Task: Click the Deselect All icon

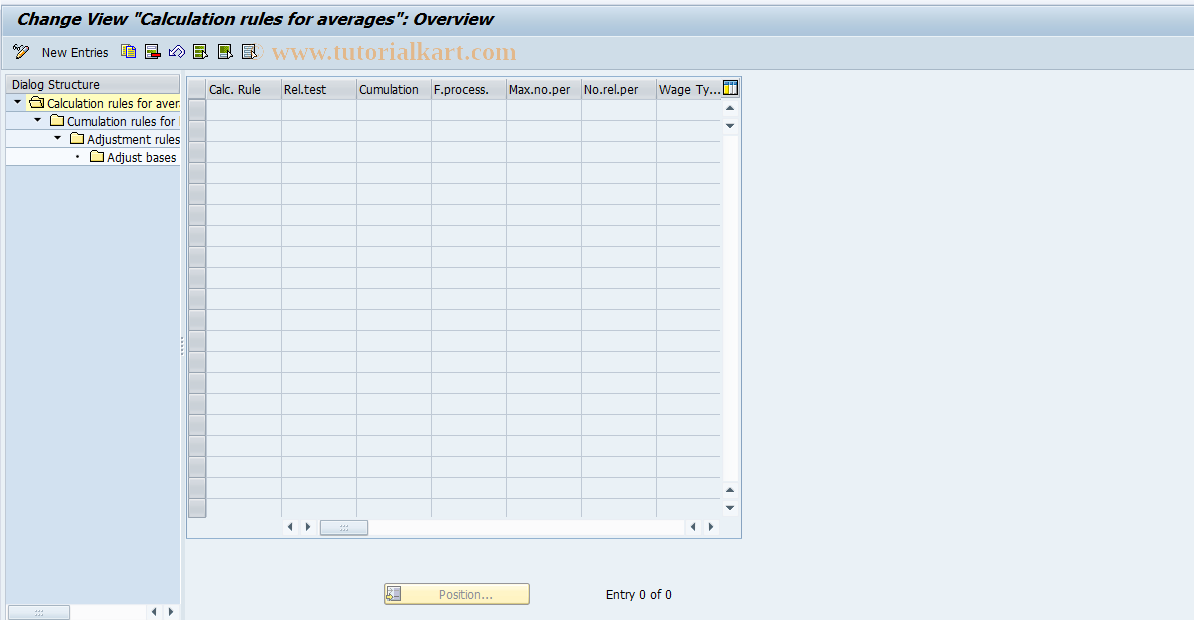Action: [x=249, y=52]
